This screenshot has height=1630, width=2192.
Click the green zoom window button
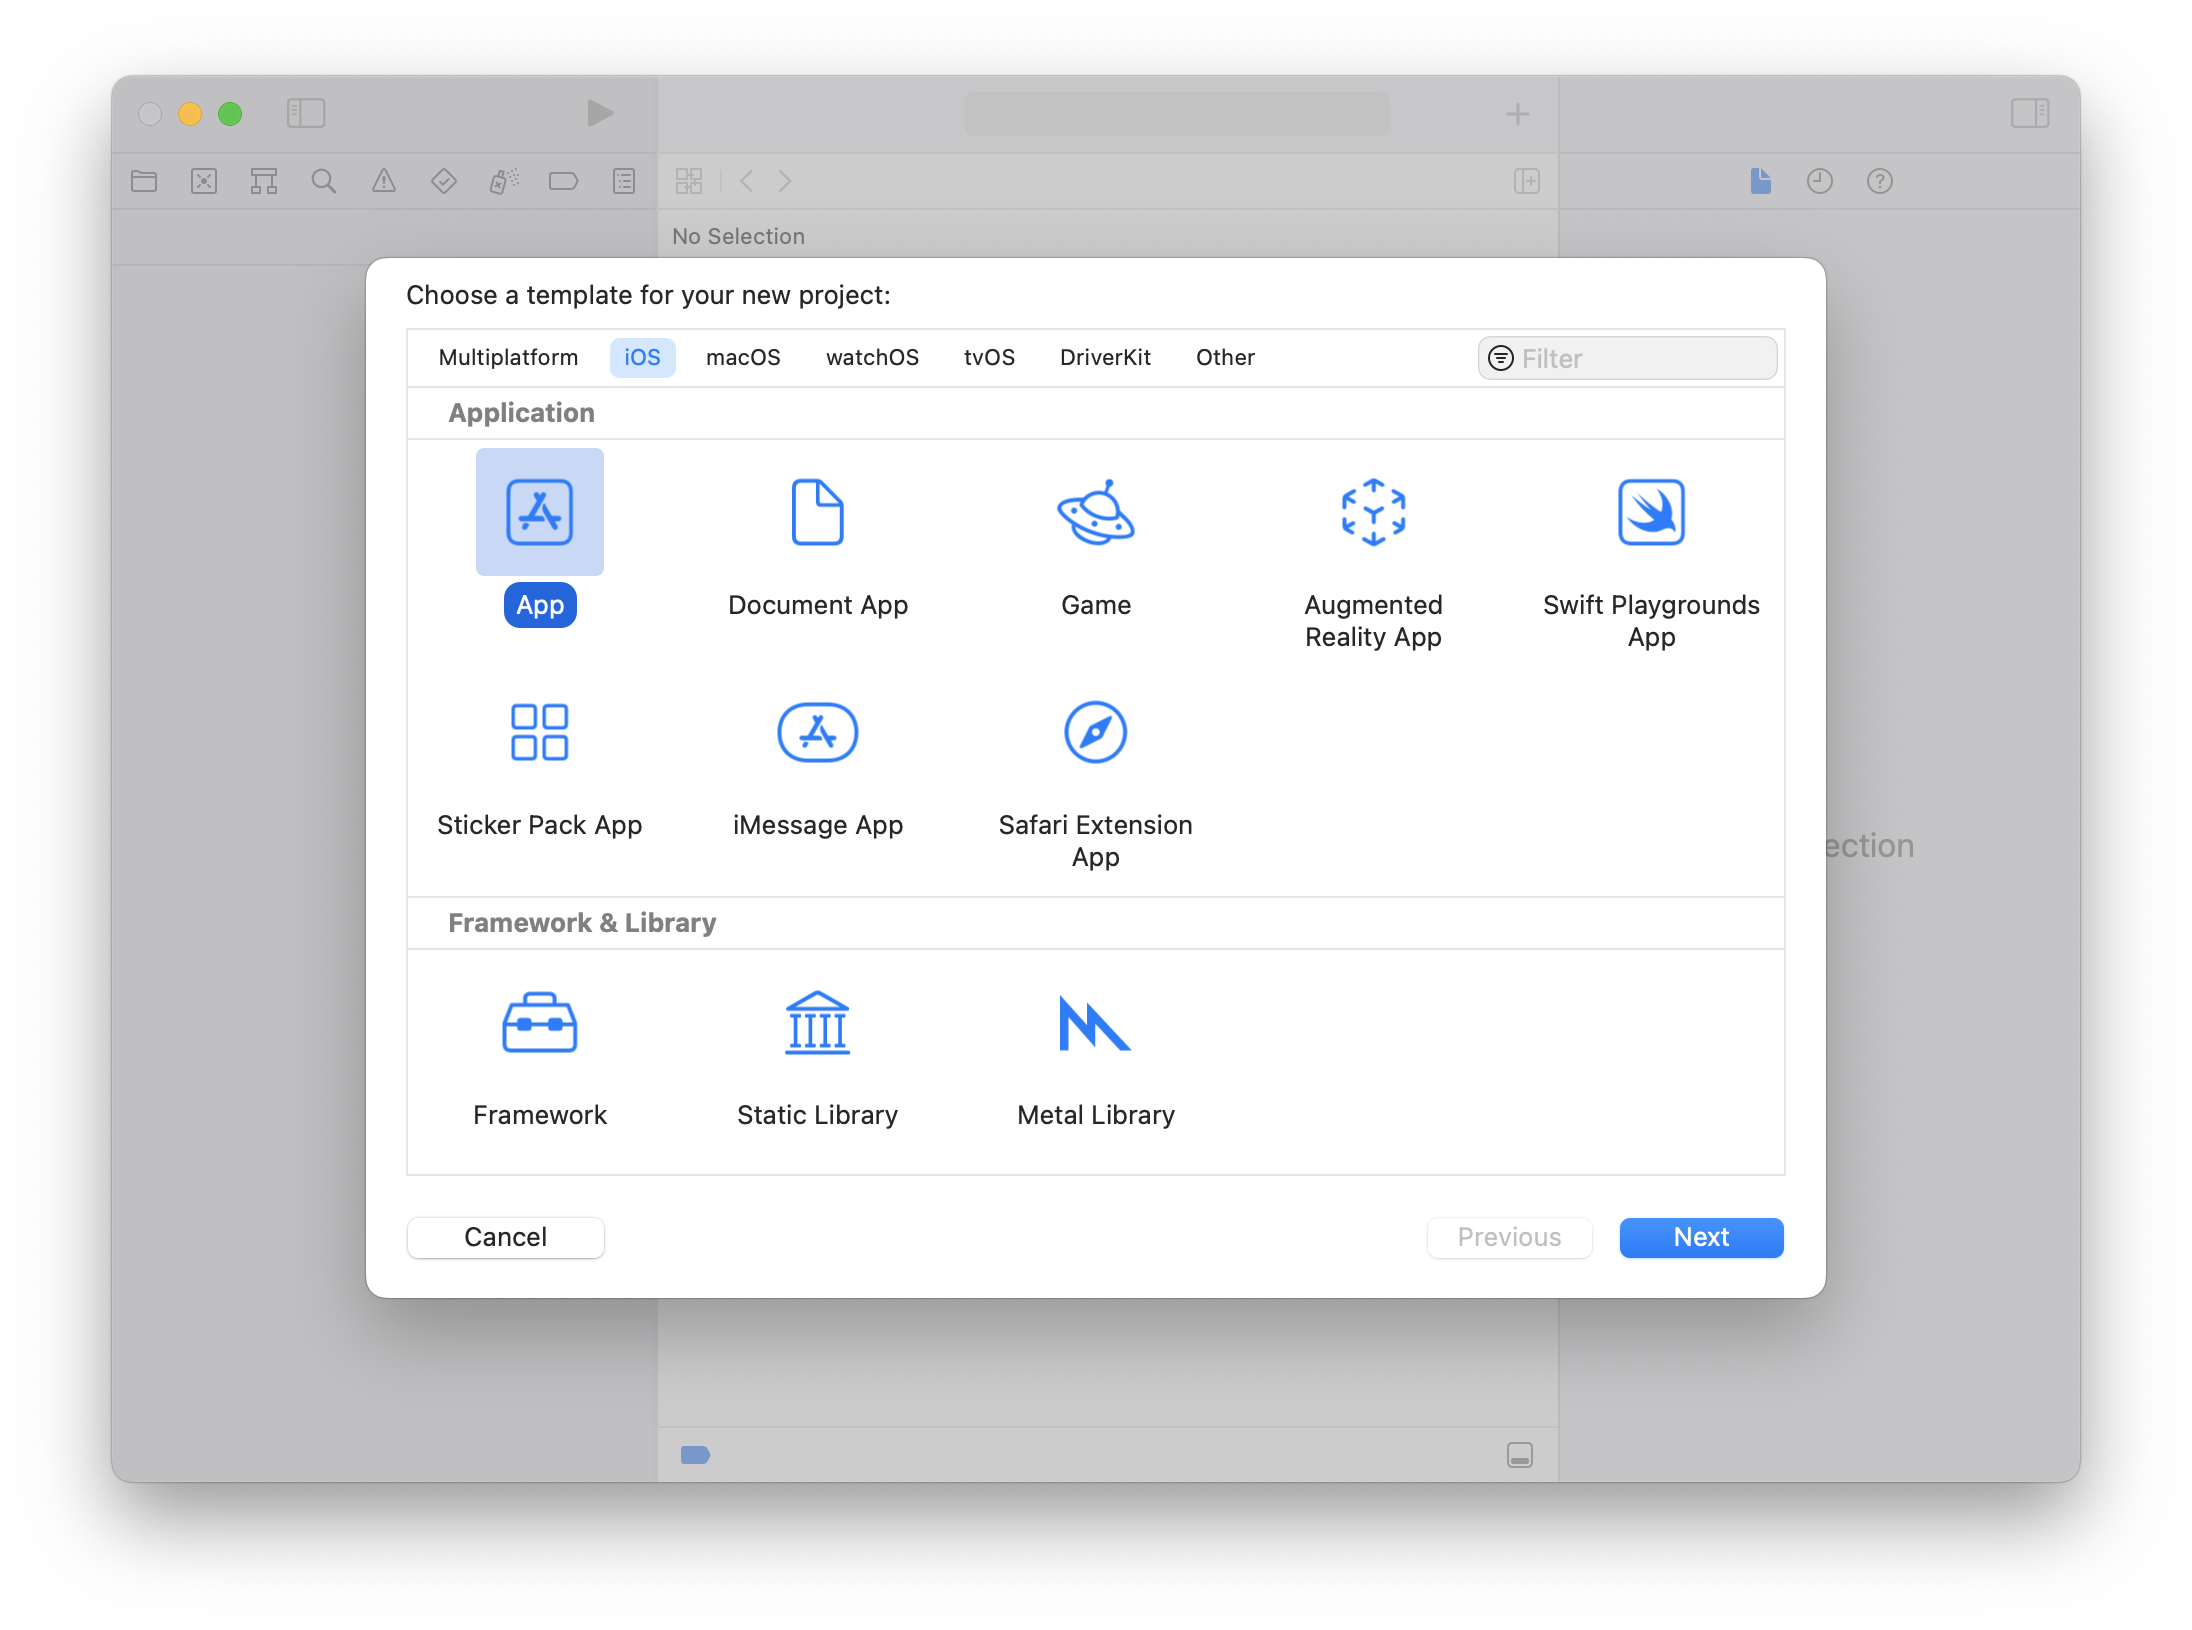(x=230, y=114)
